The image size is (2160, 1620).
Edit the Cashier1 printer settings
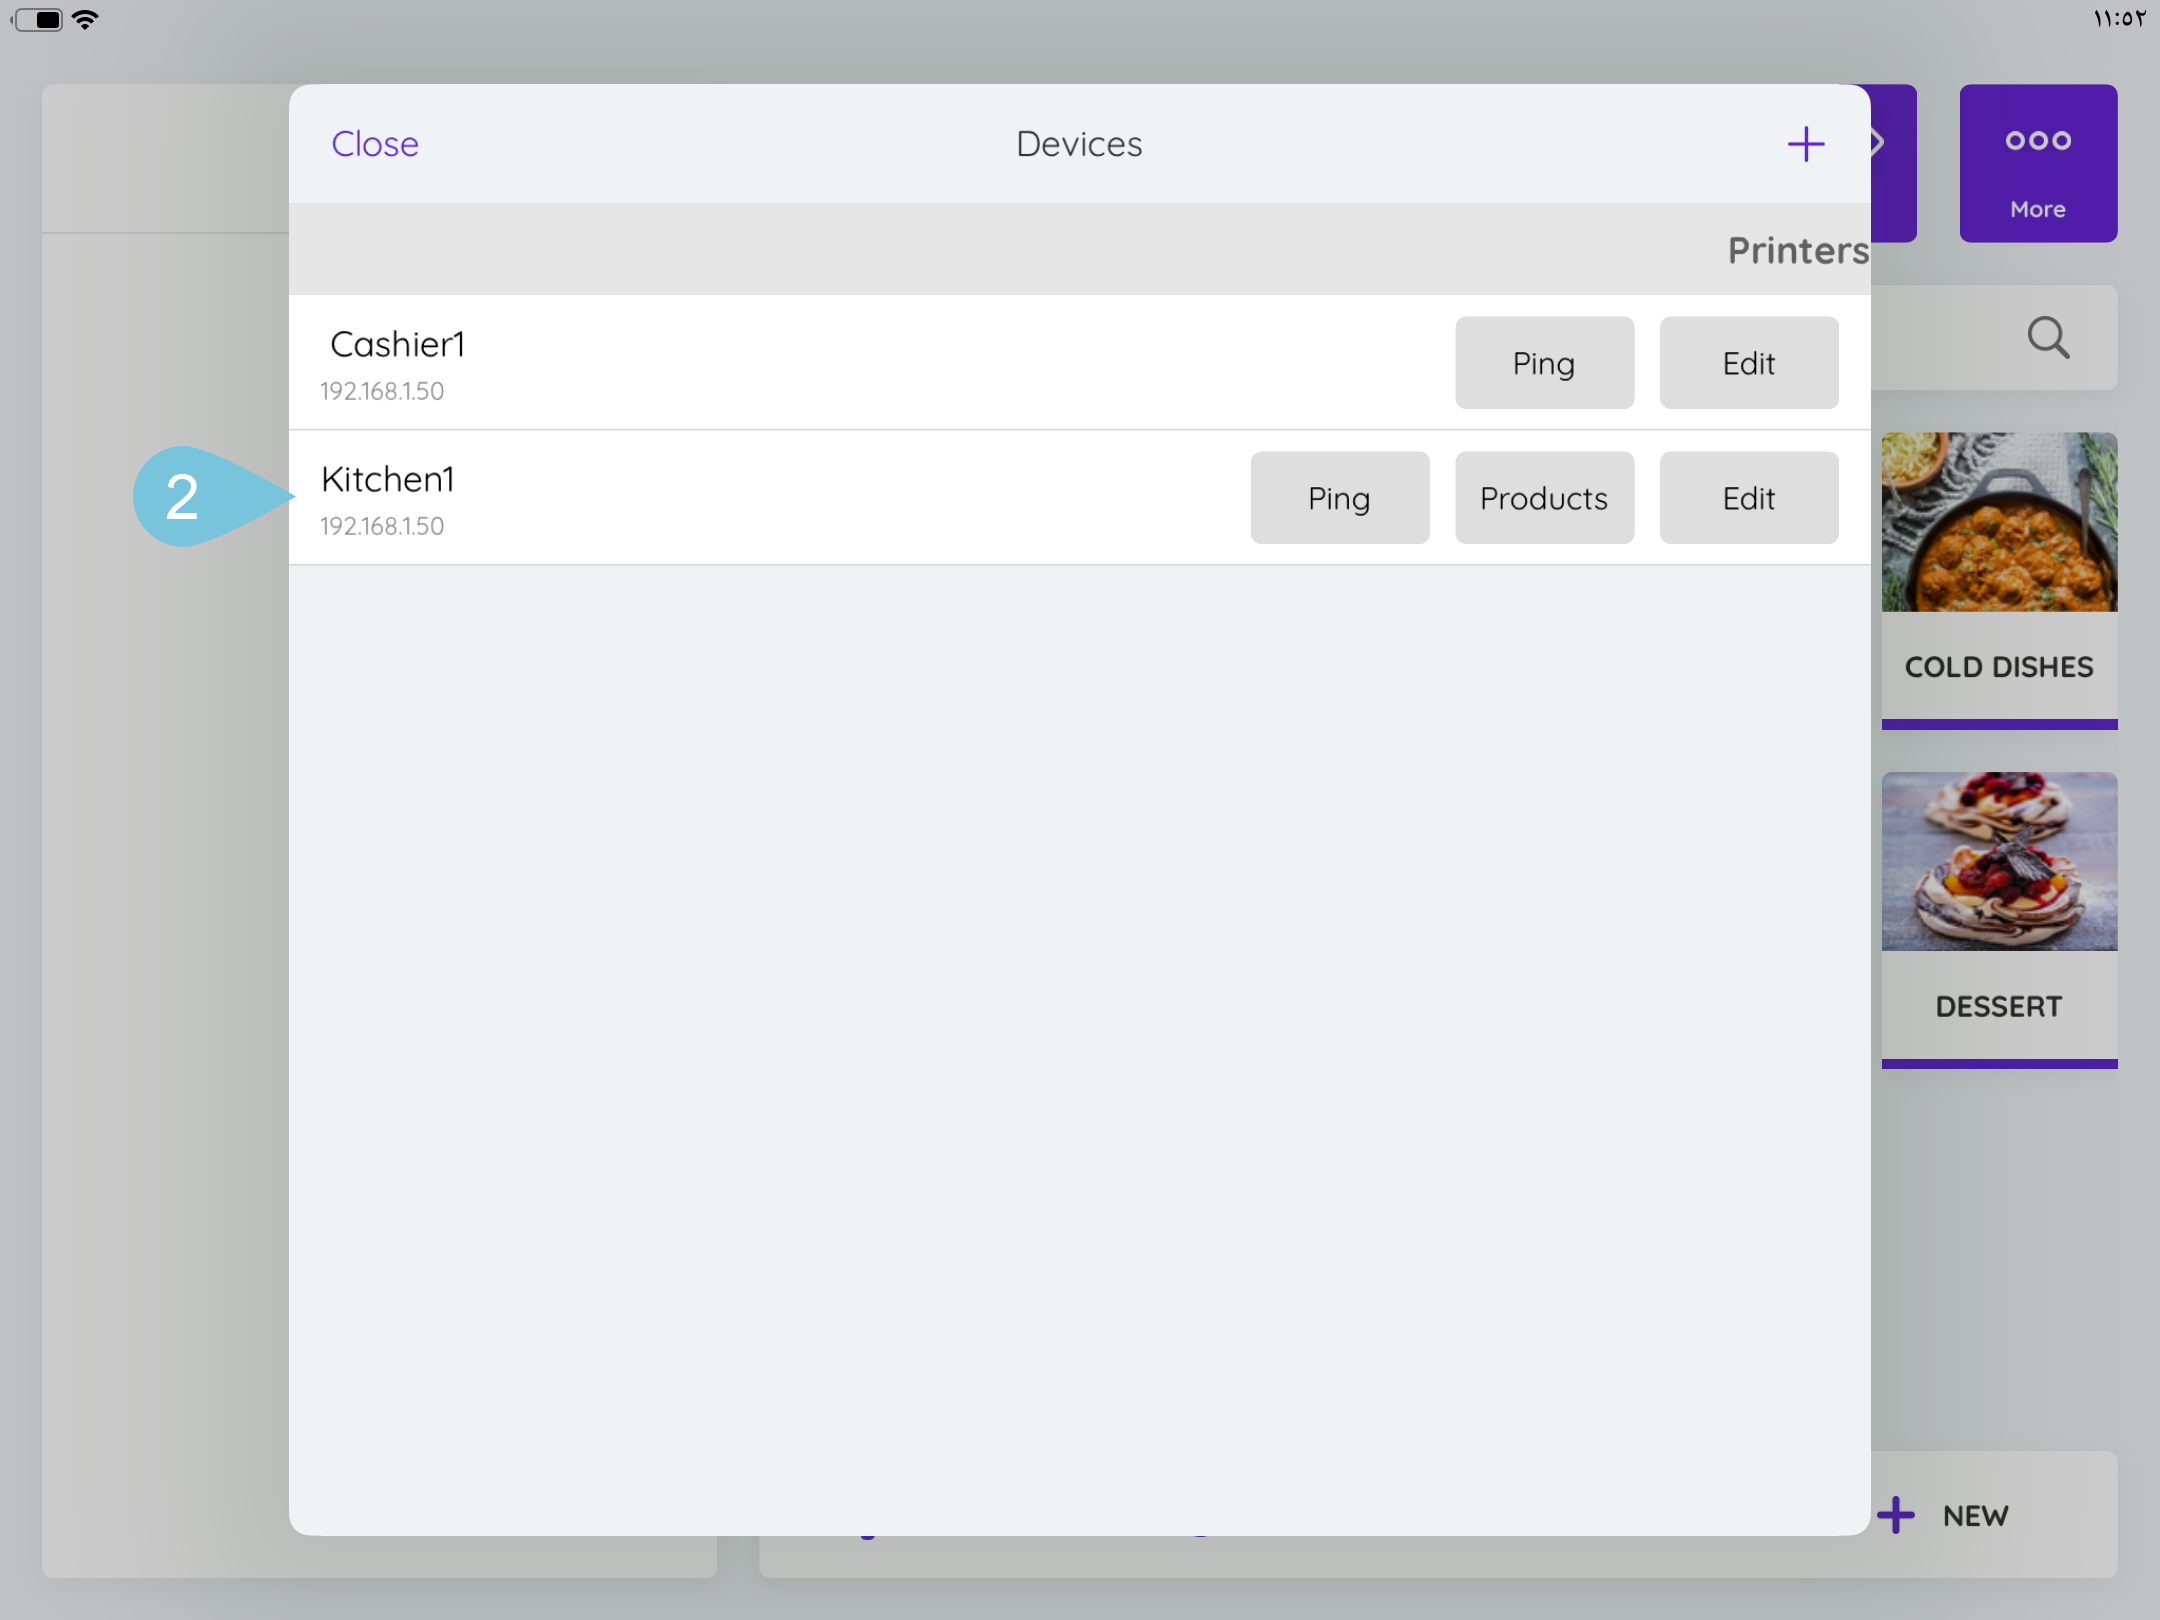(1749, 362)
